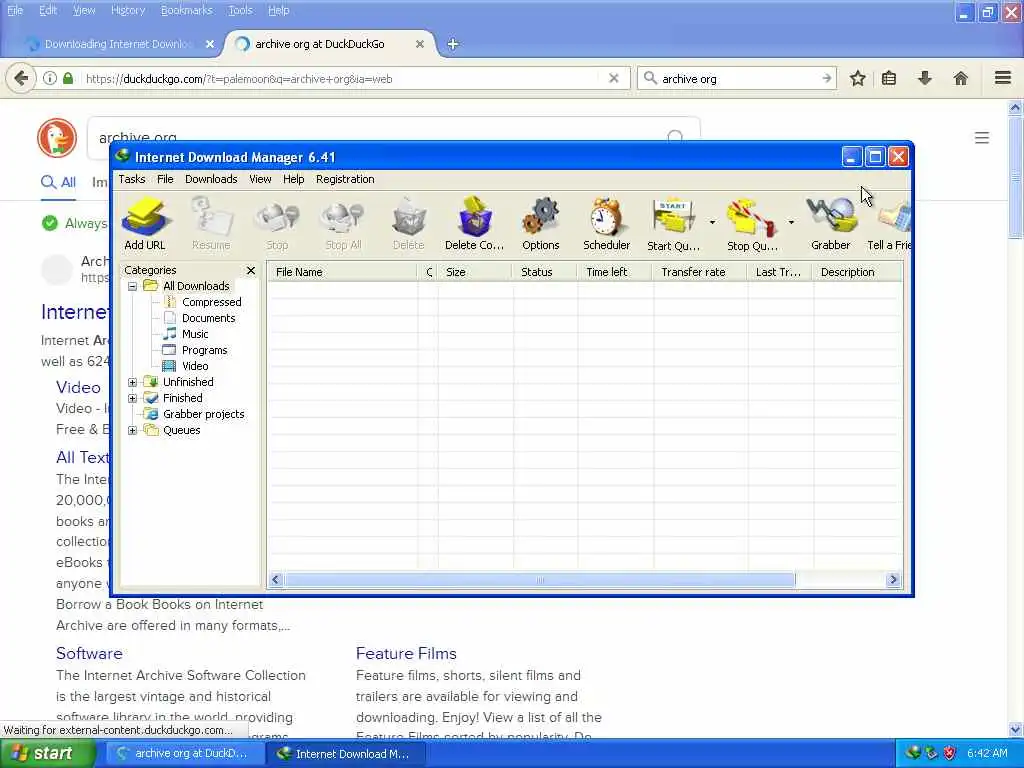The width and height of the screenshot is (1024, 768).
Task: Click the Delete Completed toolbar icon
Action: coord(475,224)
